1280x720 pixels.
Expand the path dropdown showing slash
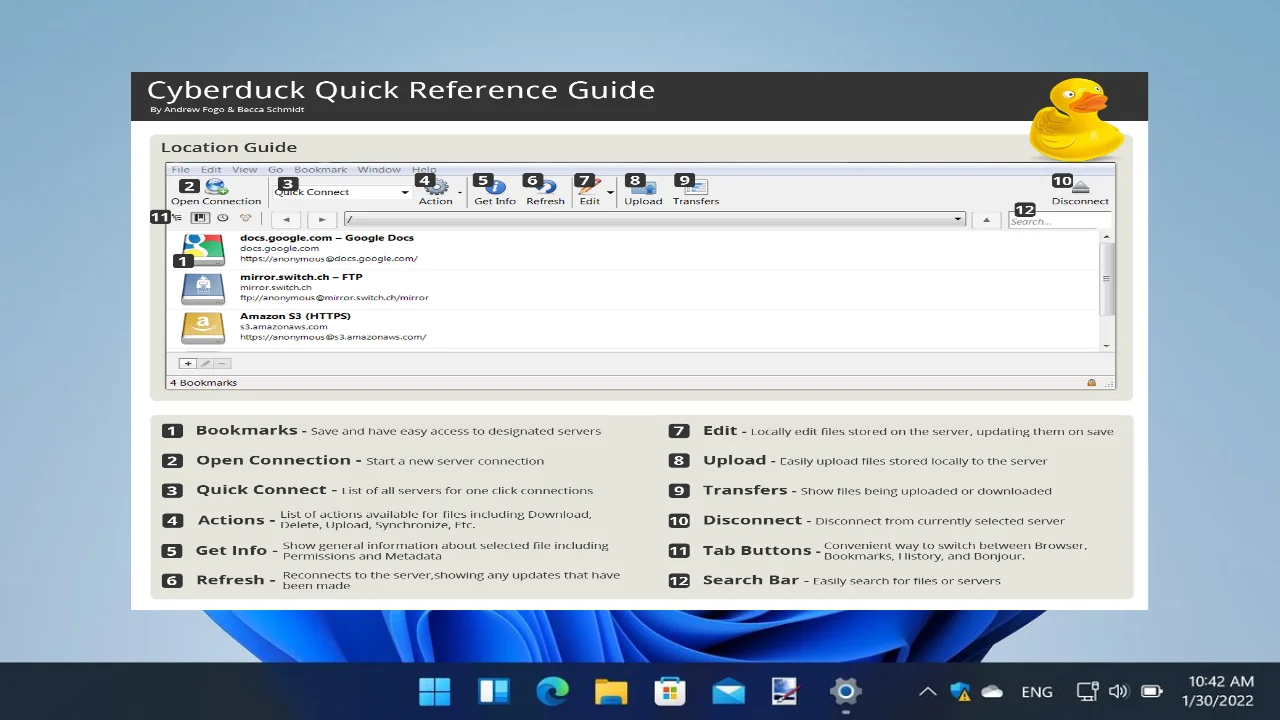pyautogui.click(x=957, y=219)
